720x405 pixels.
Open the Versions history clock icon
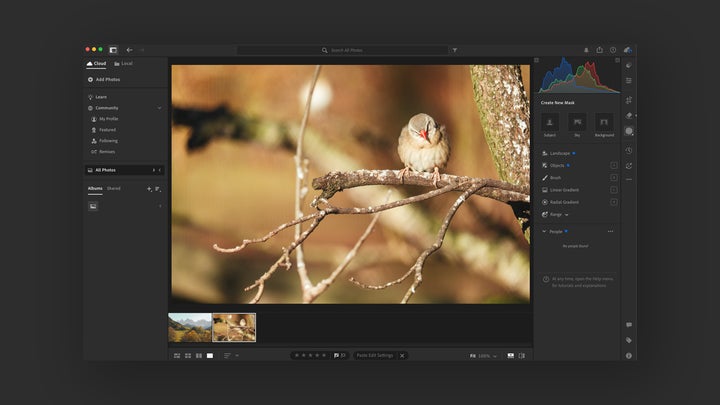click(629, 150)
